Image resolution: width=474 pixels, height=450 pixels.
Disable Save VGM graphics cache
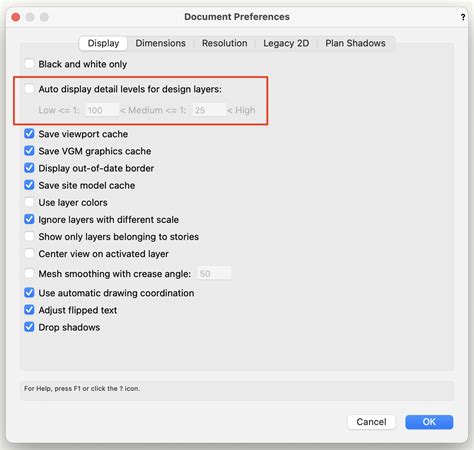(x=29, y=151)
